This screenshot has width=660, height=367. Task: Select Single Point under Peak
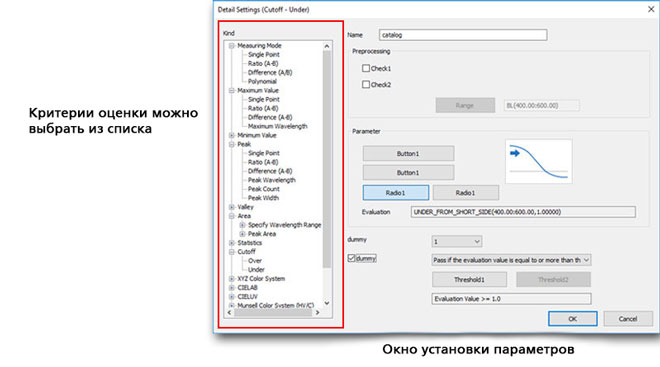pyautogui.click(x=263, y=153)
